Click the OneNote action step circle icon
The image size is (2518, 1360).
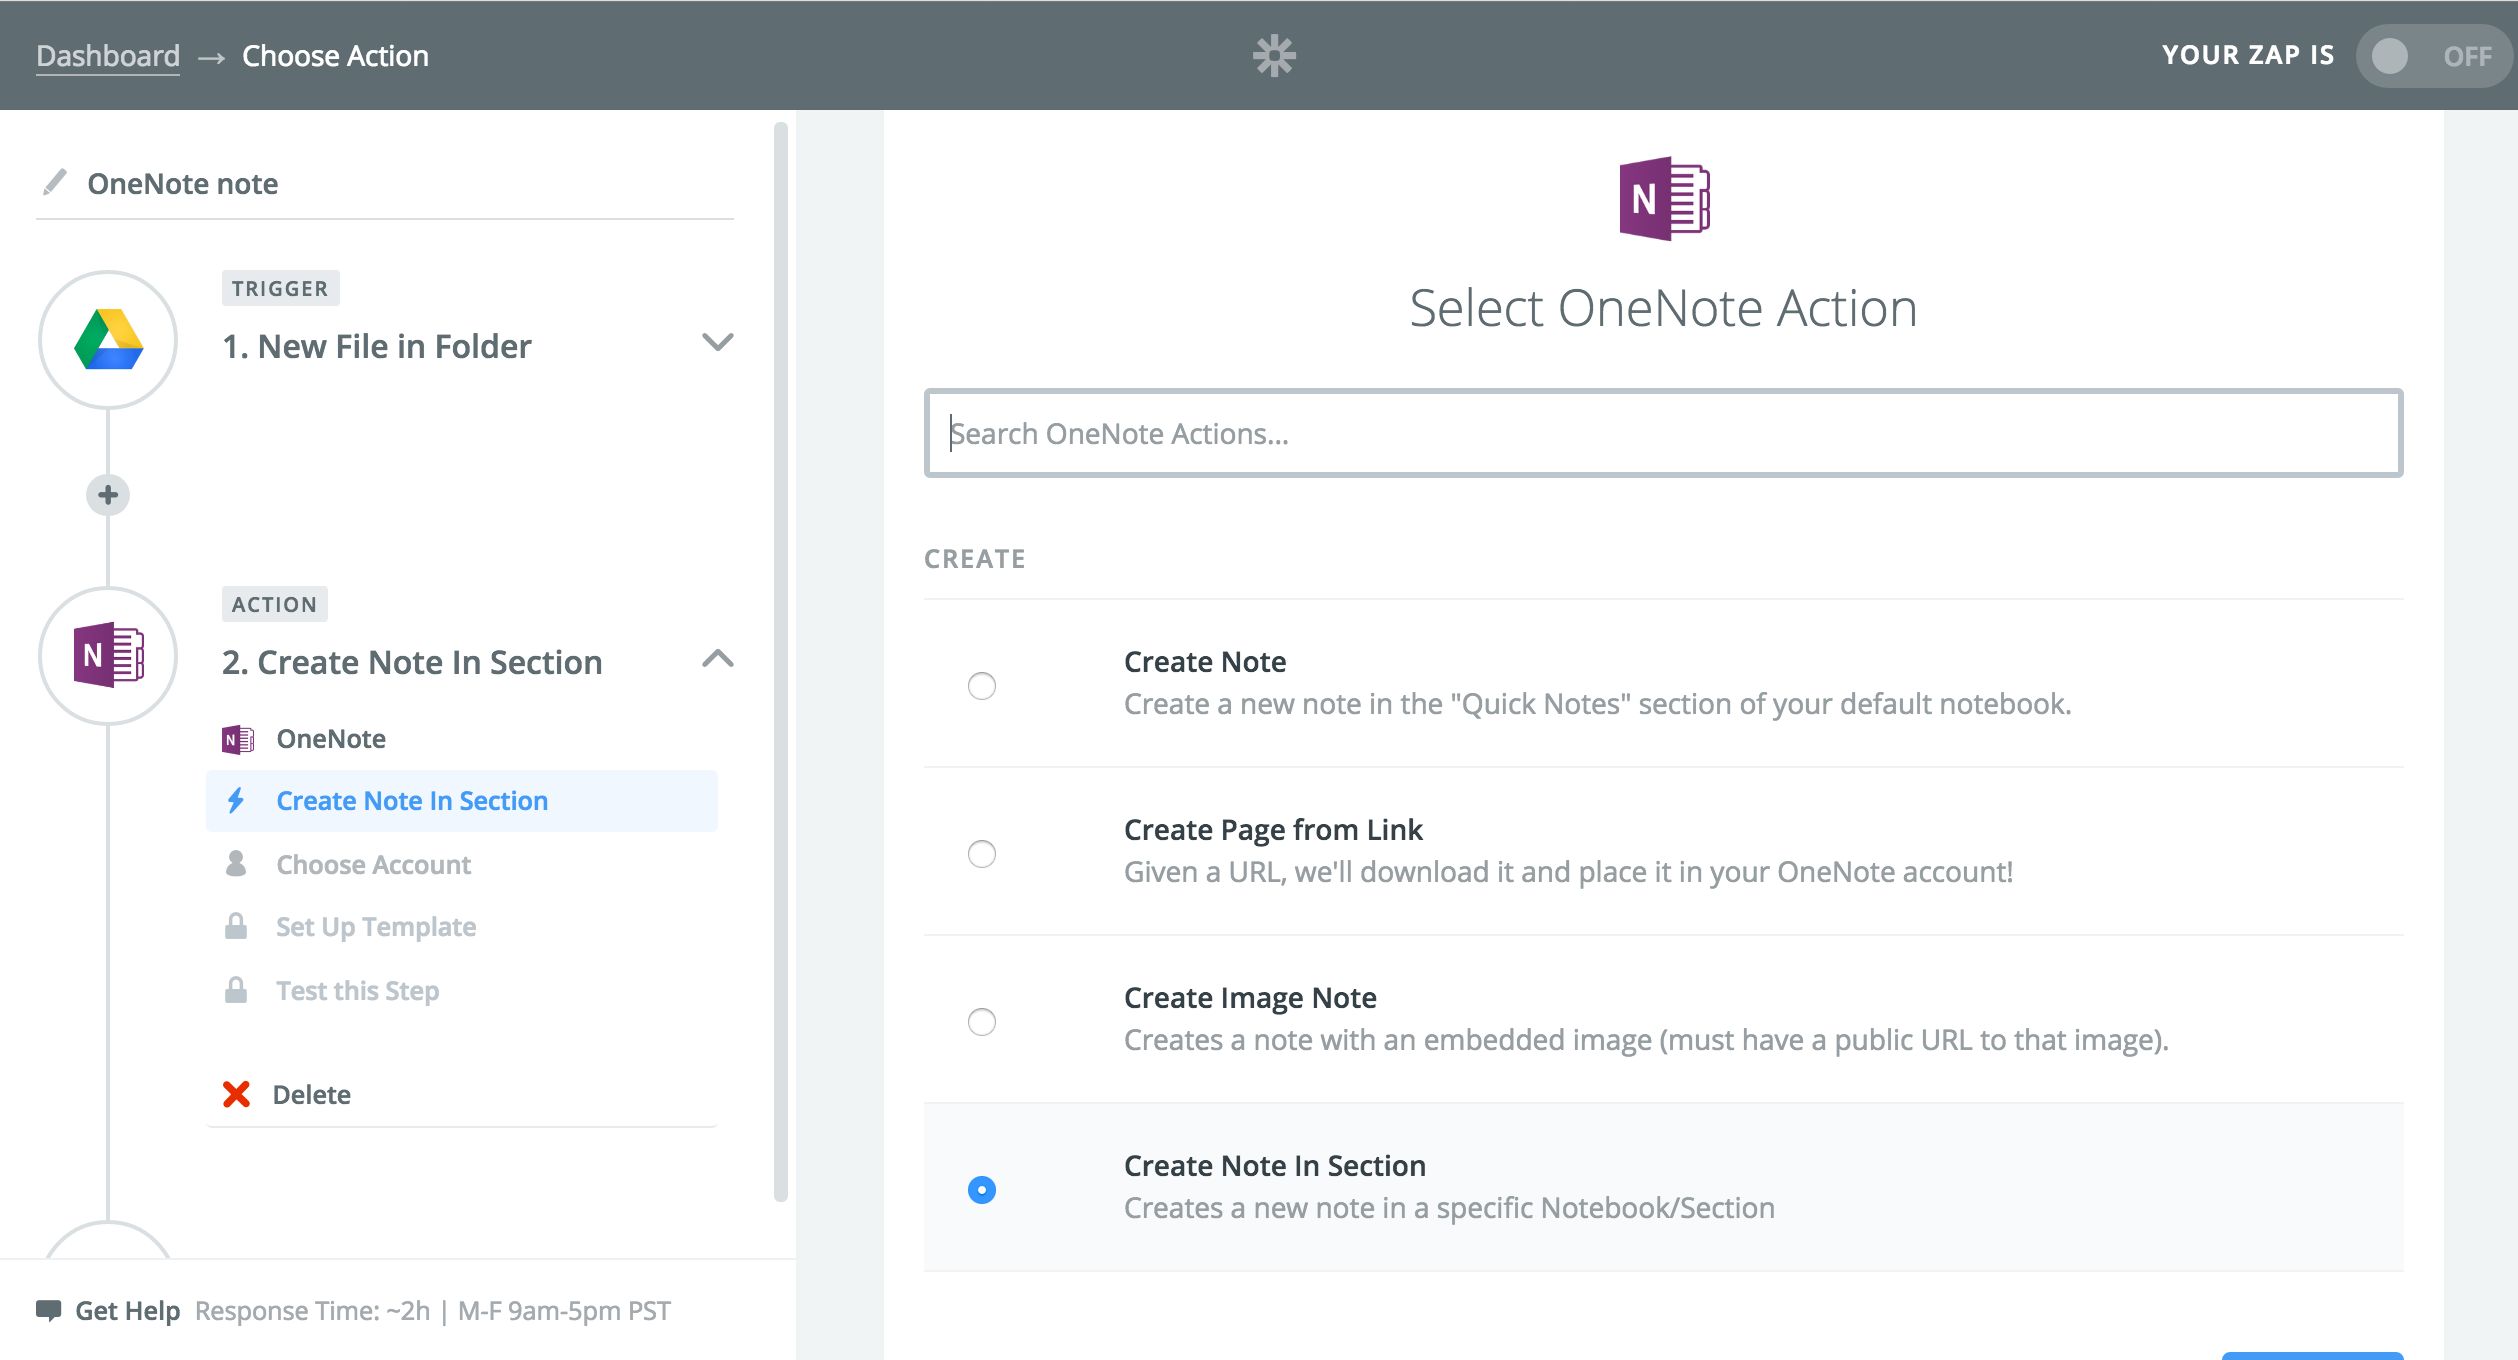tap(108, 656)
